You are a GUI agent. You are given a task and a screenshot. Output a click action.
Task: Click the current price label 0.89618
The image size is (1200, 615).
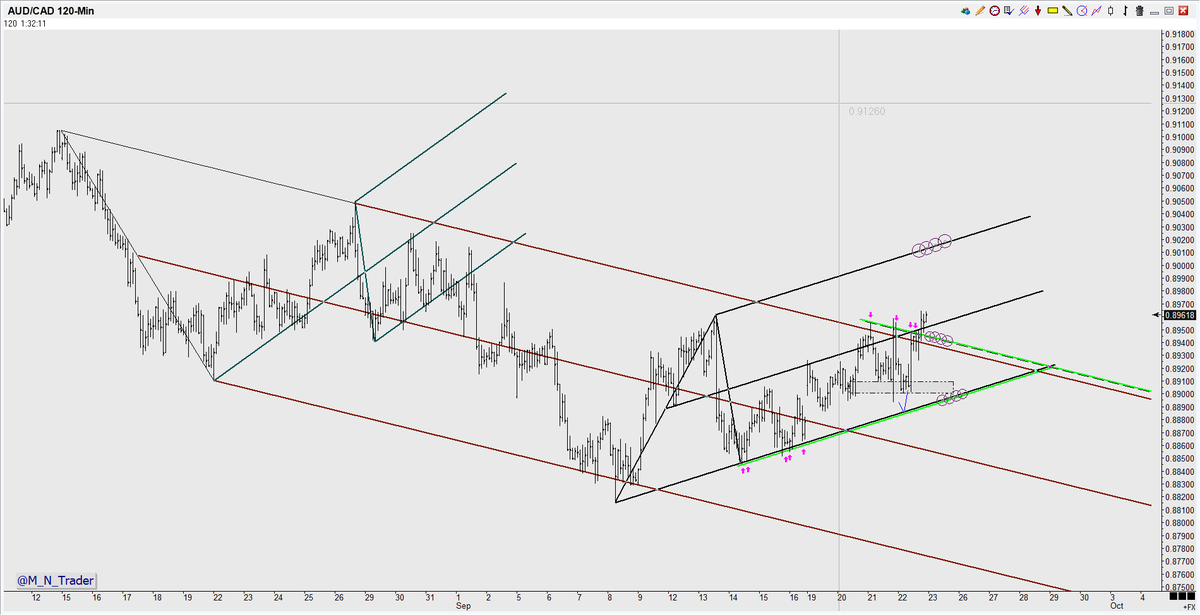pyautogui.click(x=1178, y=315)
